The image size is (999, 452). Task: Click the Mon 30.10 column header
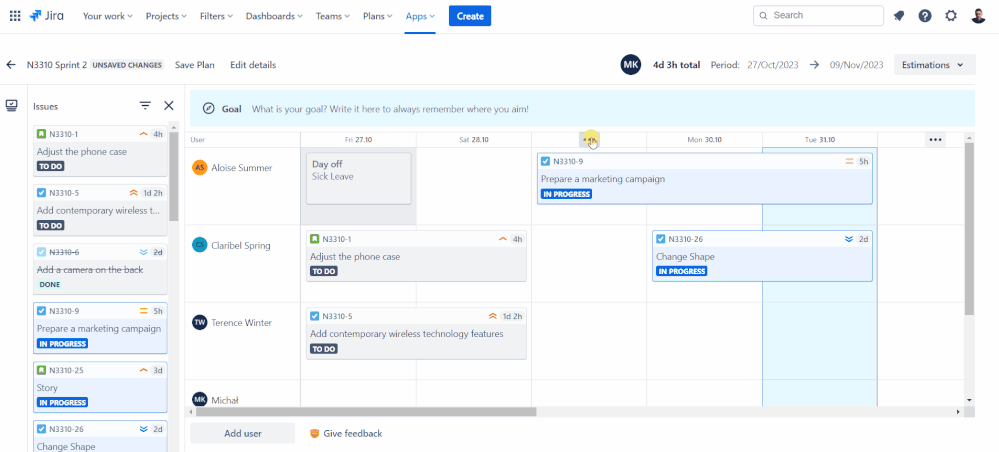point(703,140)
